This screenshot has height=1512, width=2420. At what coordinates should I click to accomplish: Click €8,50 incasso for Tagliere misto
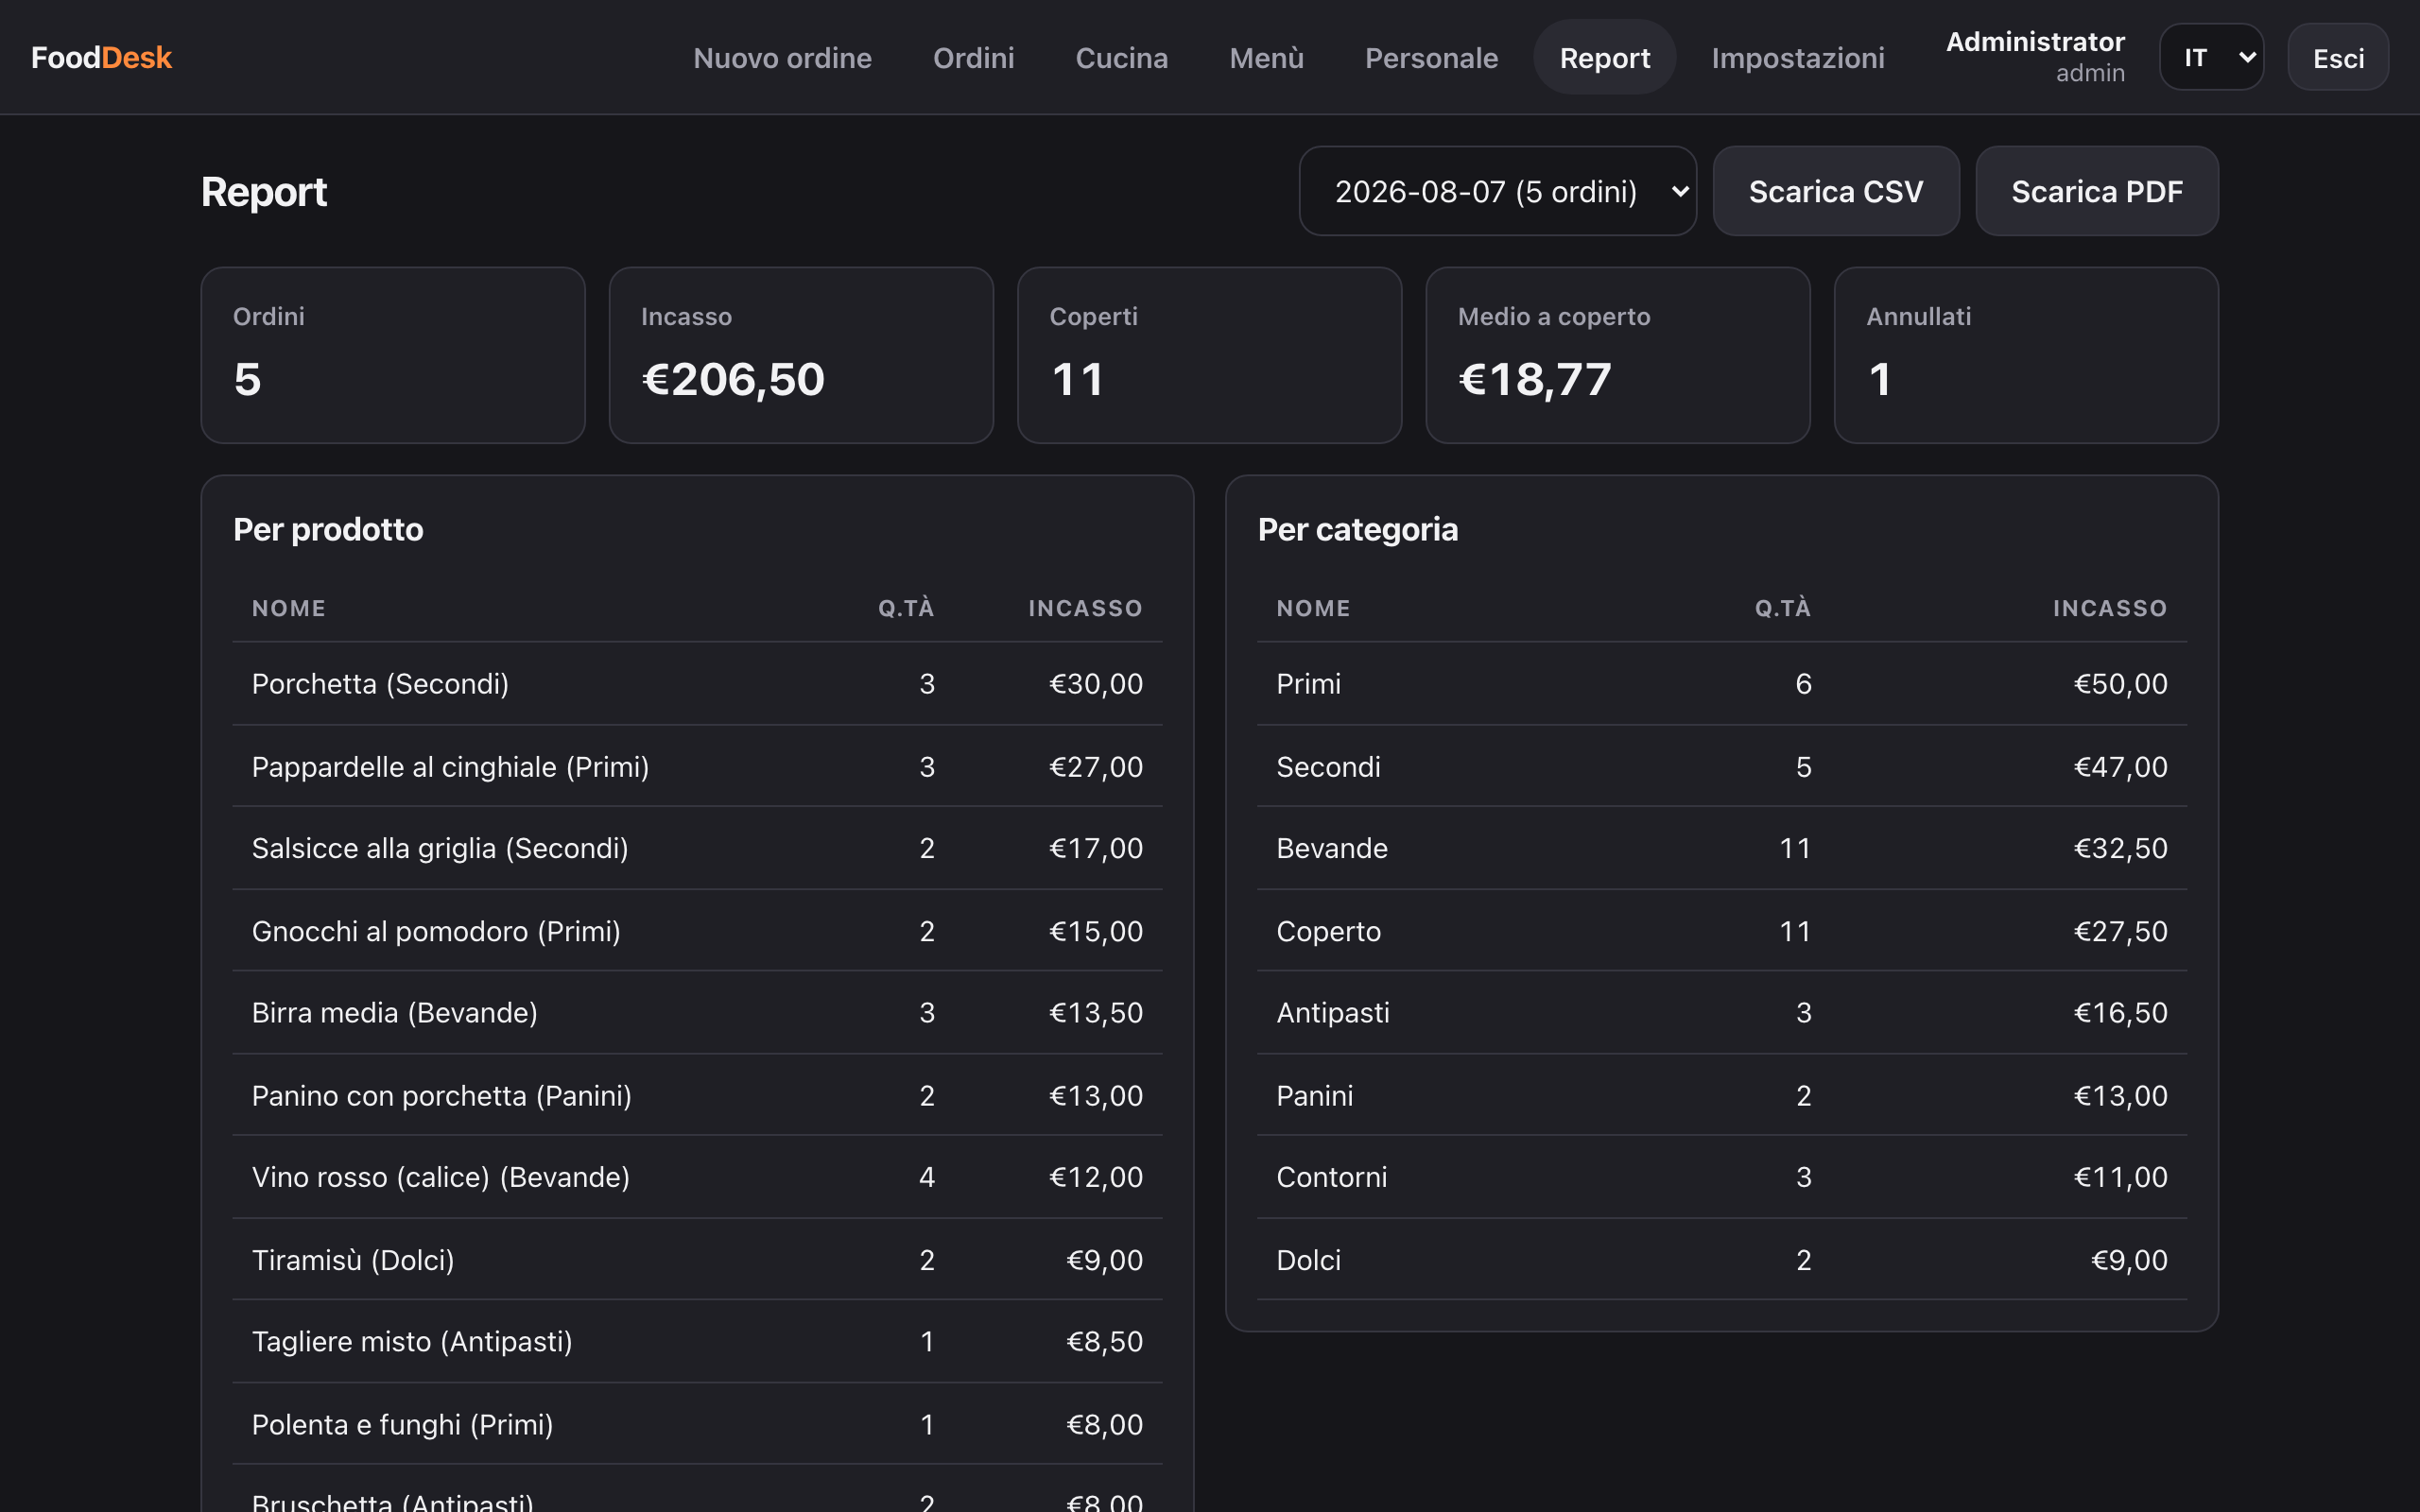click(x=1104, y=1341)
